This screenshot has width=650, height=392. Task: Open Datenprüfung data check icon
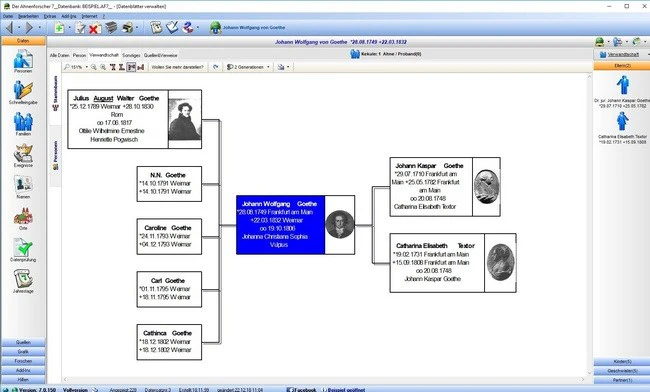(23, 249)
